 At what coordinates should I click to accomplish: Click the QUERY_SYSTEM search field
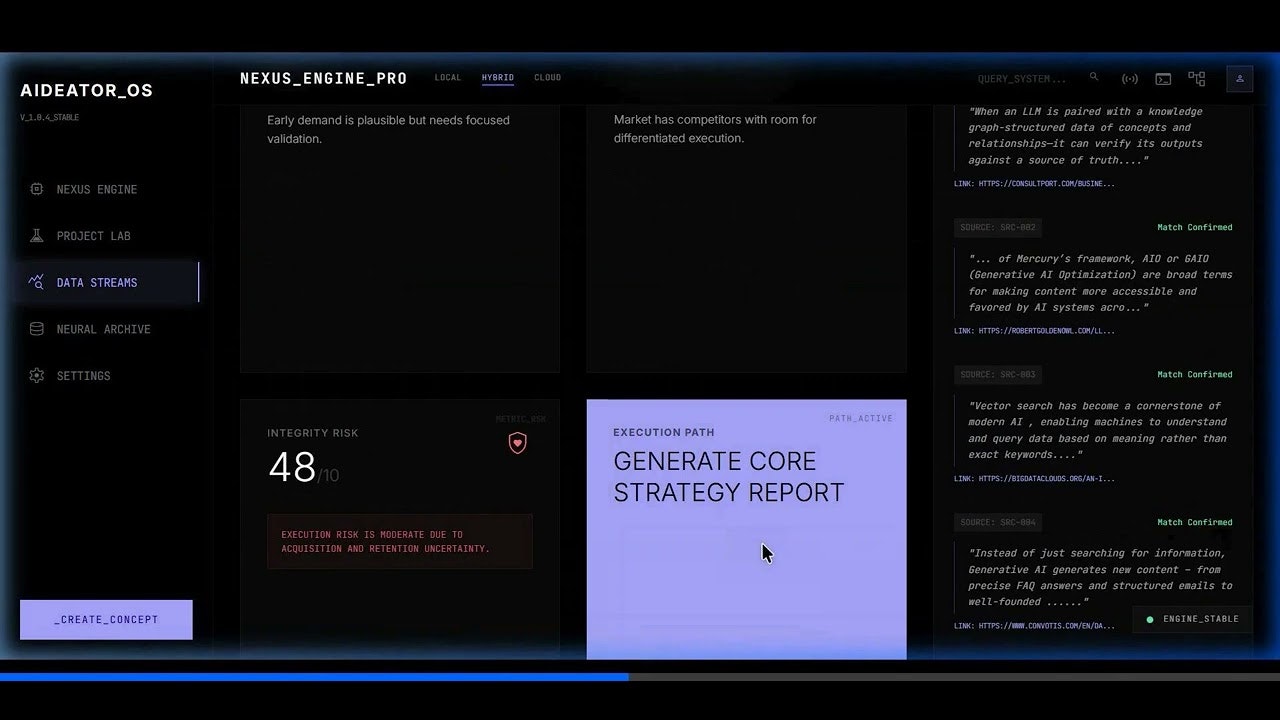click(x=1022, y=79)
